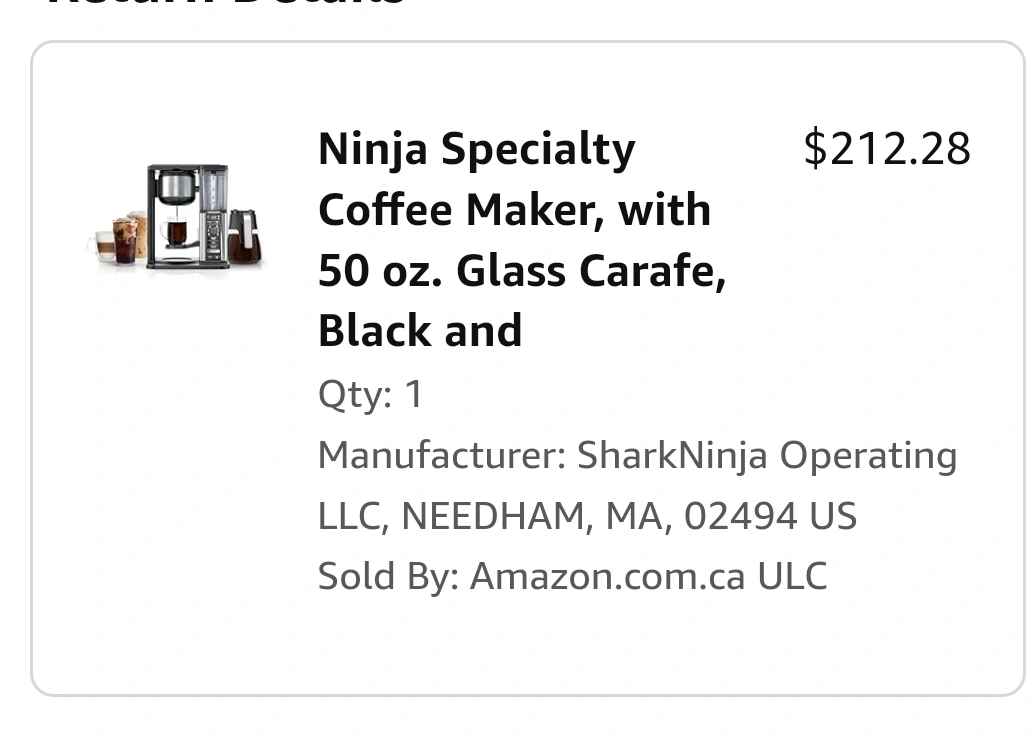
Task: Click the "Sold By:" label
Action: coord(388,577)
